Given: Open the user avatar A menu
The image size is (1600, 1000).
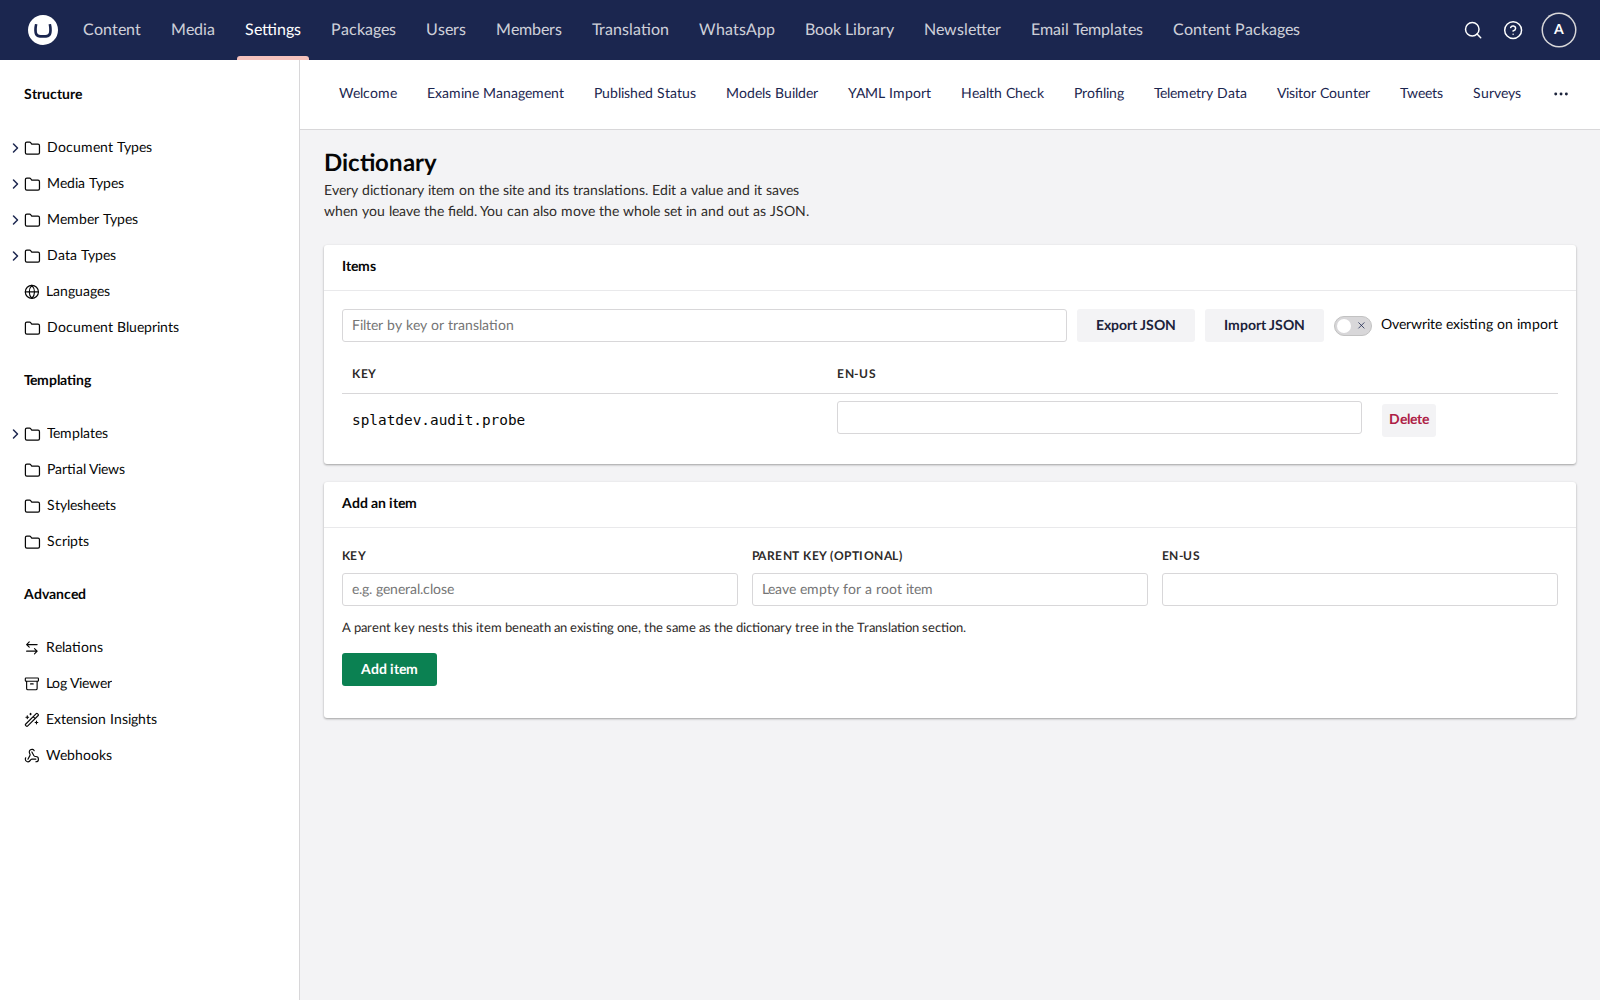Looking at the screenshot, I should [x=1559, y=30].
